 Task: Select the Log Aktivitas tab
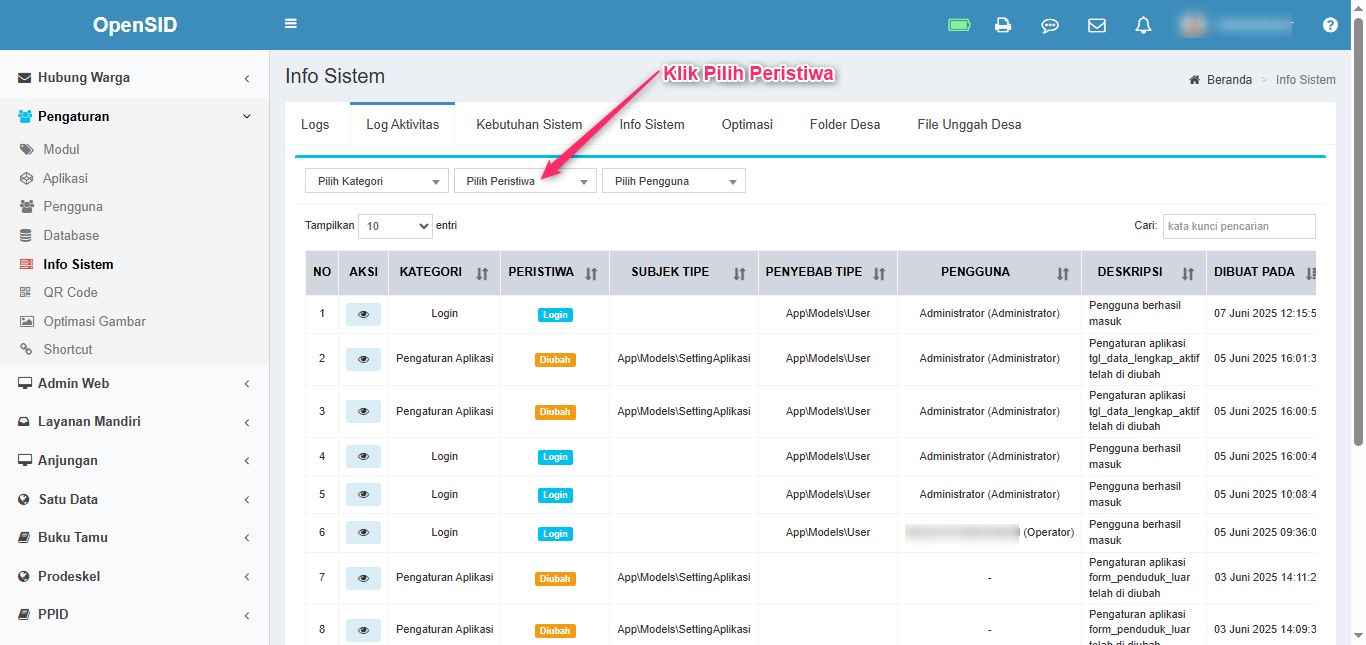click(x=402, y=125)
